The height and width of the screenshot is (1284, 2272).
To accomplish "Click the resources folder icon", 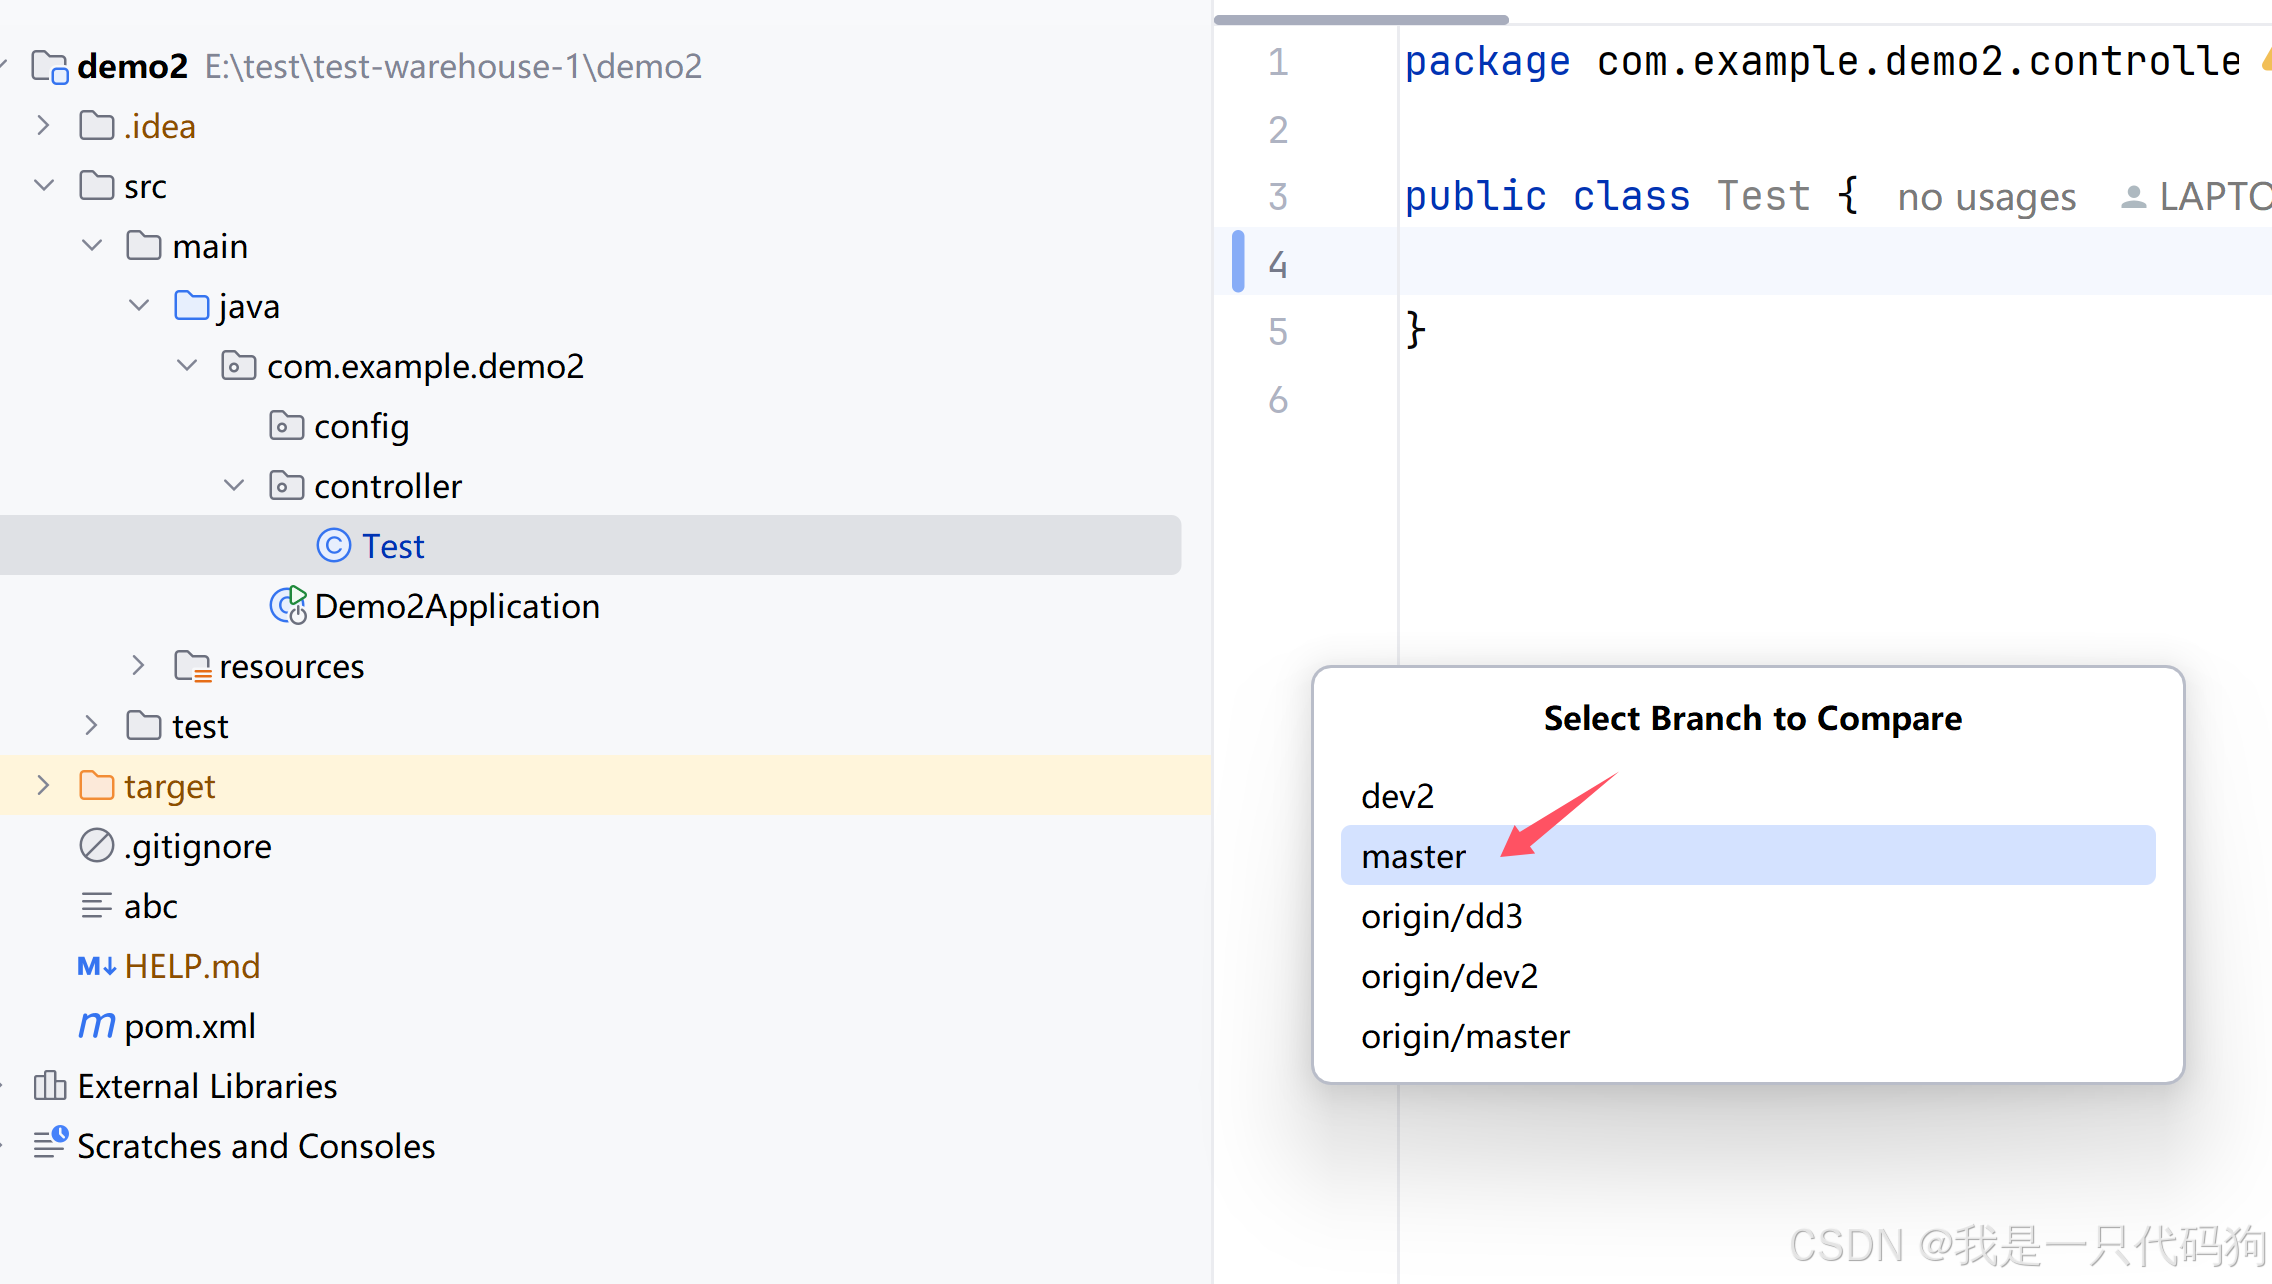I will [x=192, y=666].
